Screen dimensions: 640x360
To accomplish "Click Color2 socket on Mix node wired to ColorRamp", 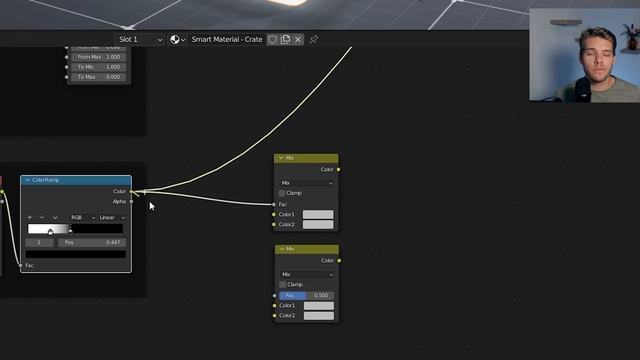I will pos(273,224).
